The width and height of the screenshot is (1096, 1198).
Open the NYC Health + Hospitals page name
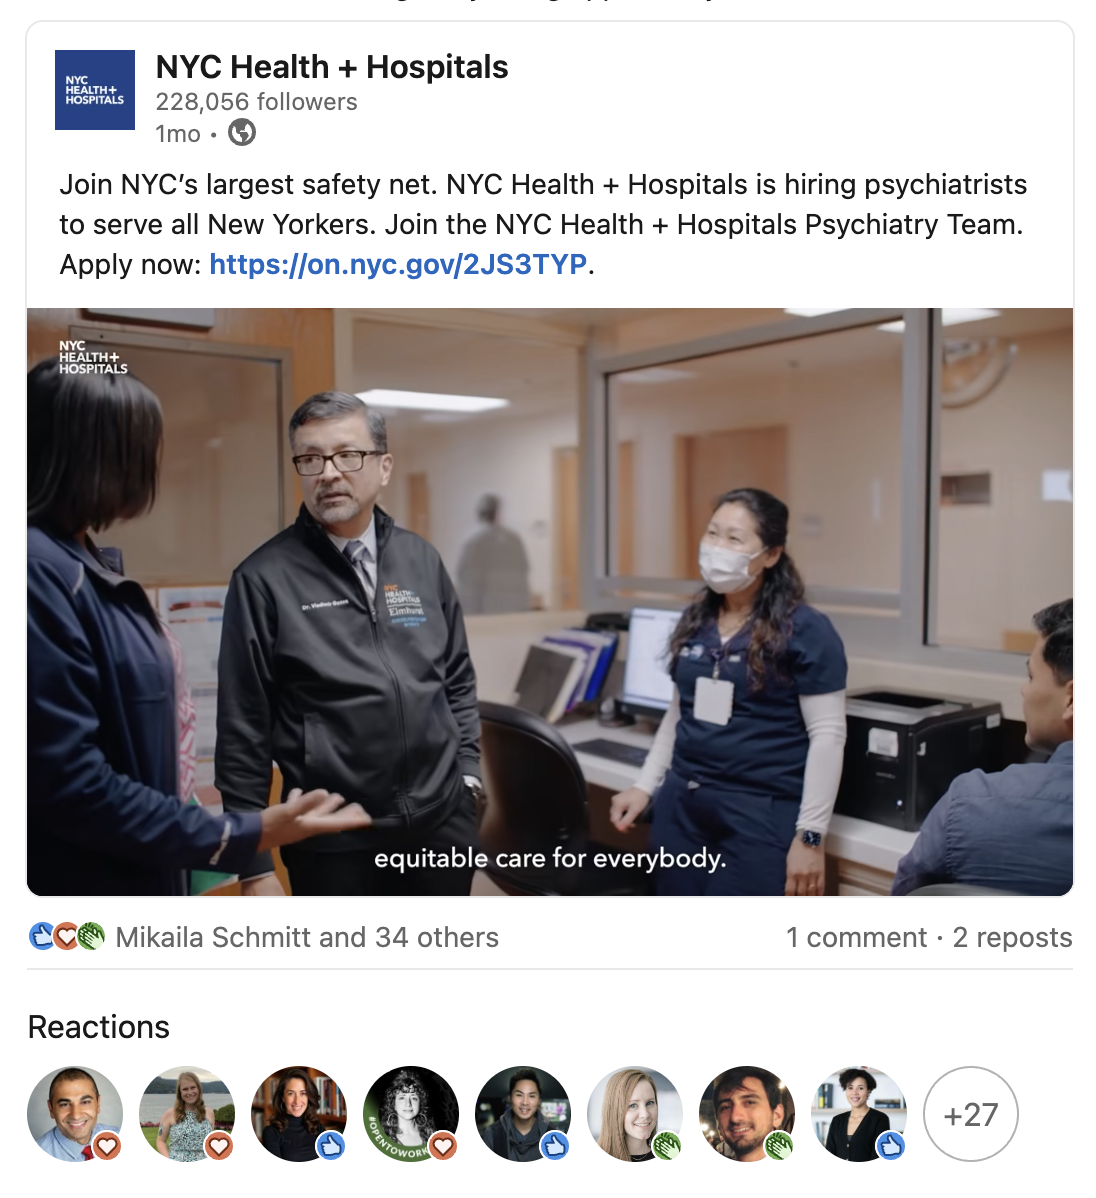tap(332, 67)
